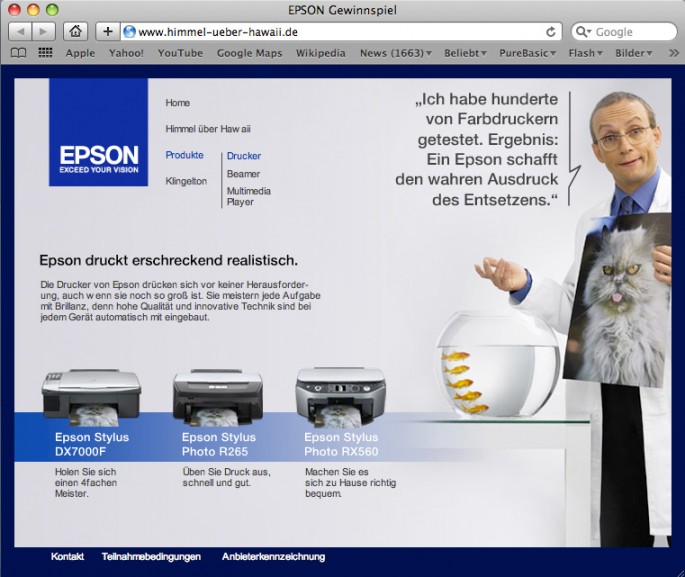Click the cat photo held by the man
This screenshot has height=577, width=685.
pos(618,301)
